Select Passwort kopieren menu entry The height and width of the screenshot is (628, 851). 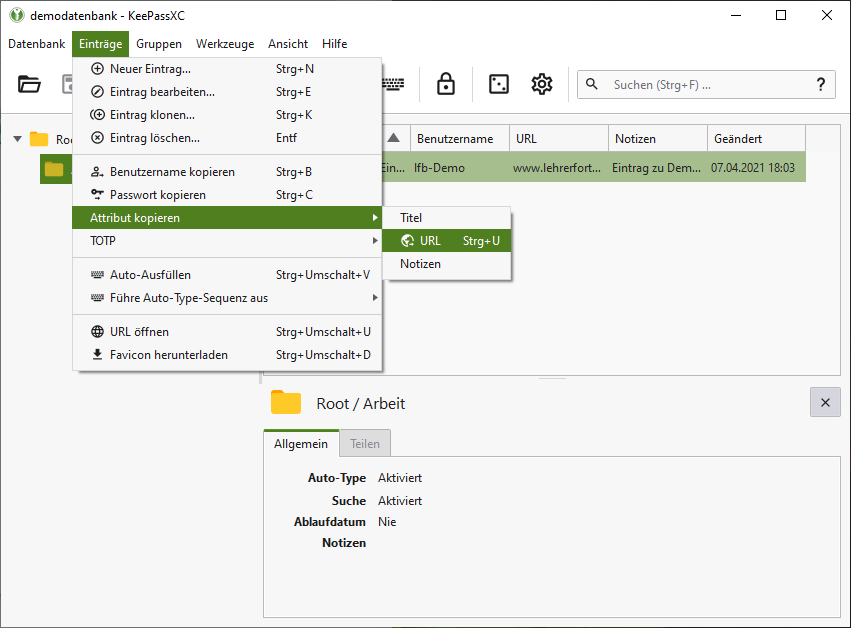[x=157, y=195]
